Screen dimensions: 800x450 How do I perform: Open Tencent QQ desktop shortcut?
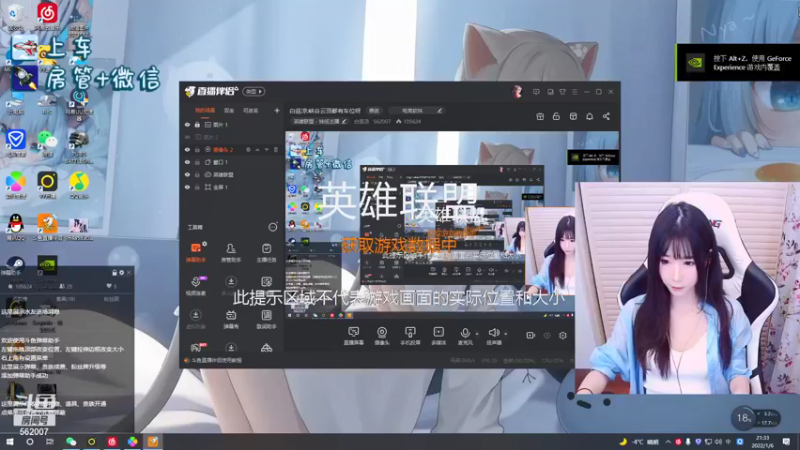click(x=16, y=227)
